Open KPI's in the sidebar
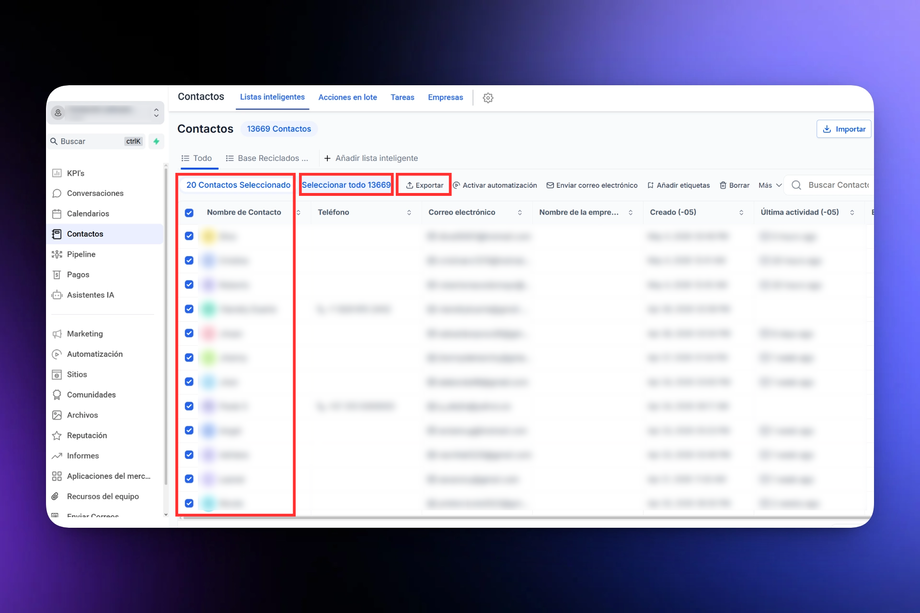The width and height of the screenshot is (920, 613). (75, 173)
